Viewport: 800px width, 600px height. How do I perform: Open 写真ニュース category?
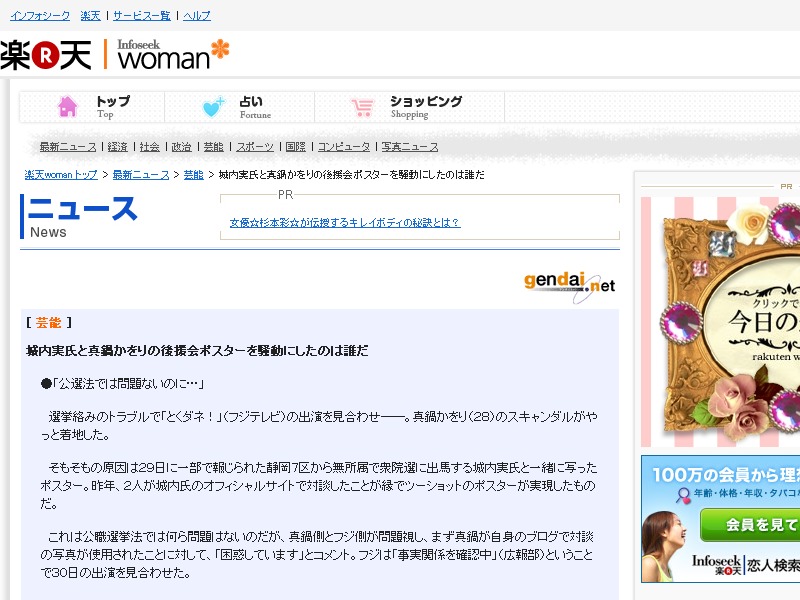point(410,147)
